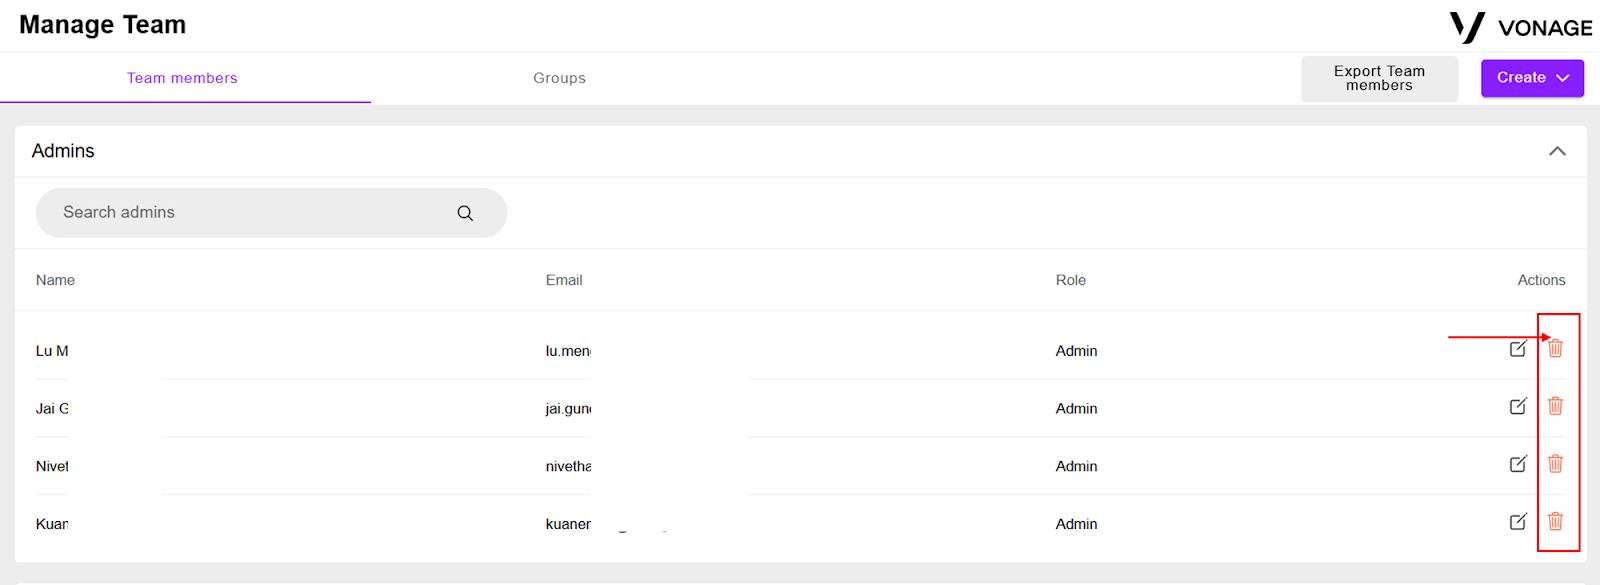Open the Create dropdown menu
1600x585 pixels.
click(x=1532, y=78)
